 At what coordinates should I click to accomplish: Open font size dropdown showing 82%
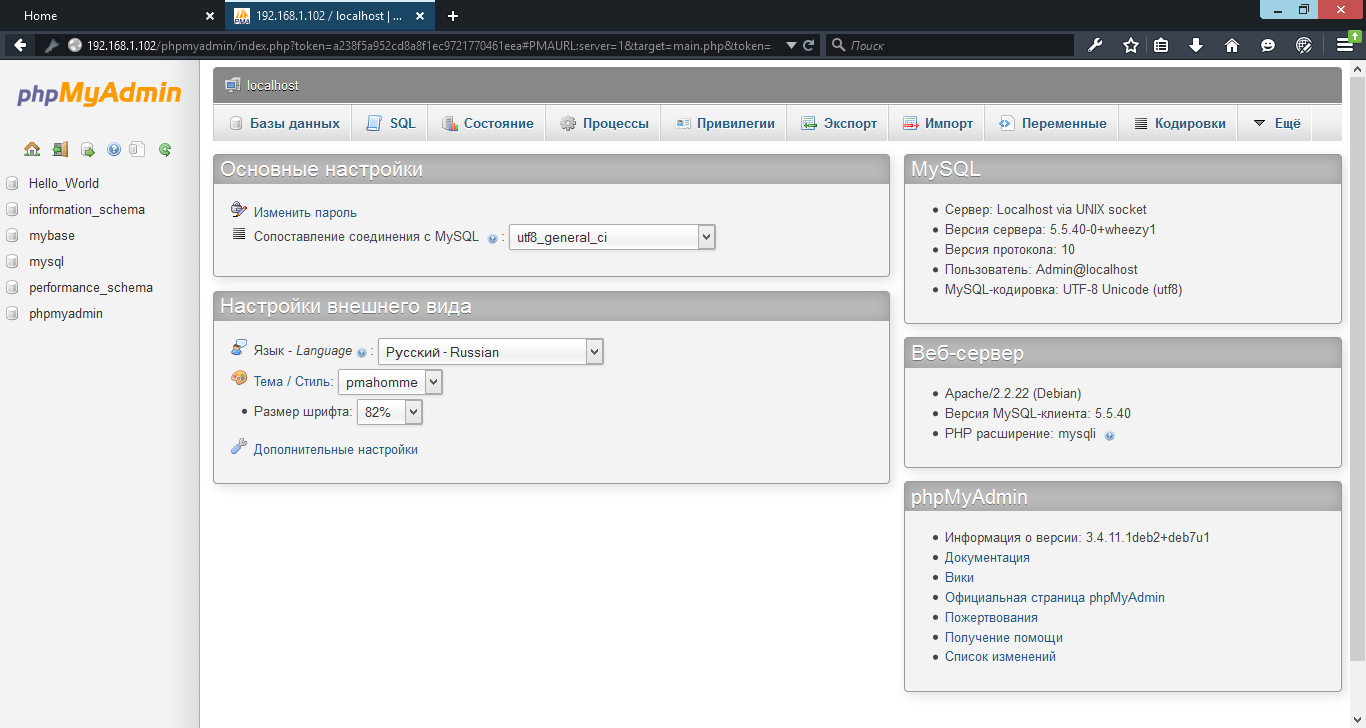coord(390,412)
